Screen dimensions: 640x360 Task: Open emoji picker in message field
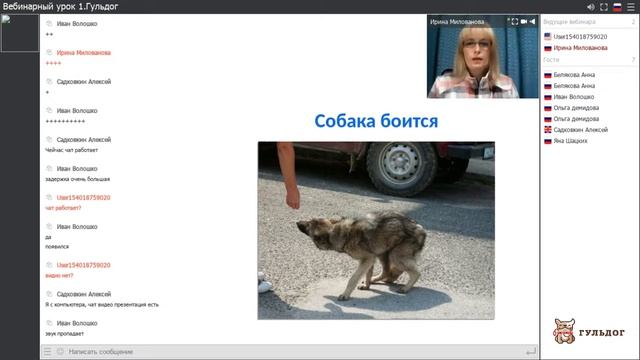[x=60, y=351]
